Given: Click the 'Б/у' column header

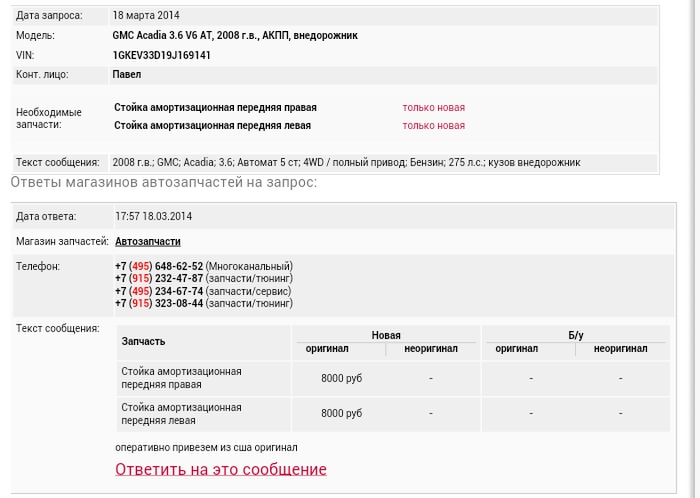Looking at the screenshot, I should 575,335.
